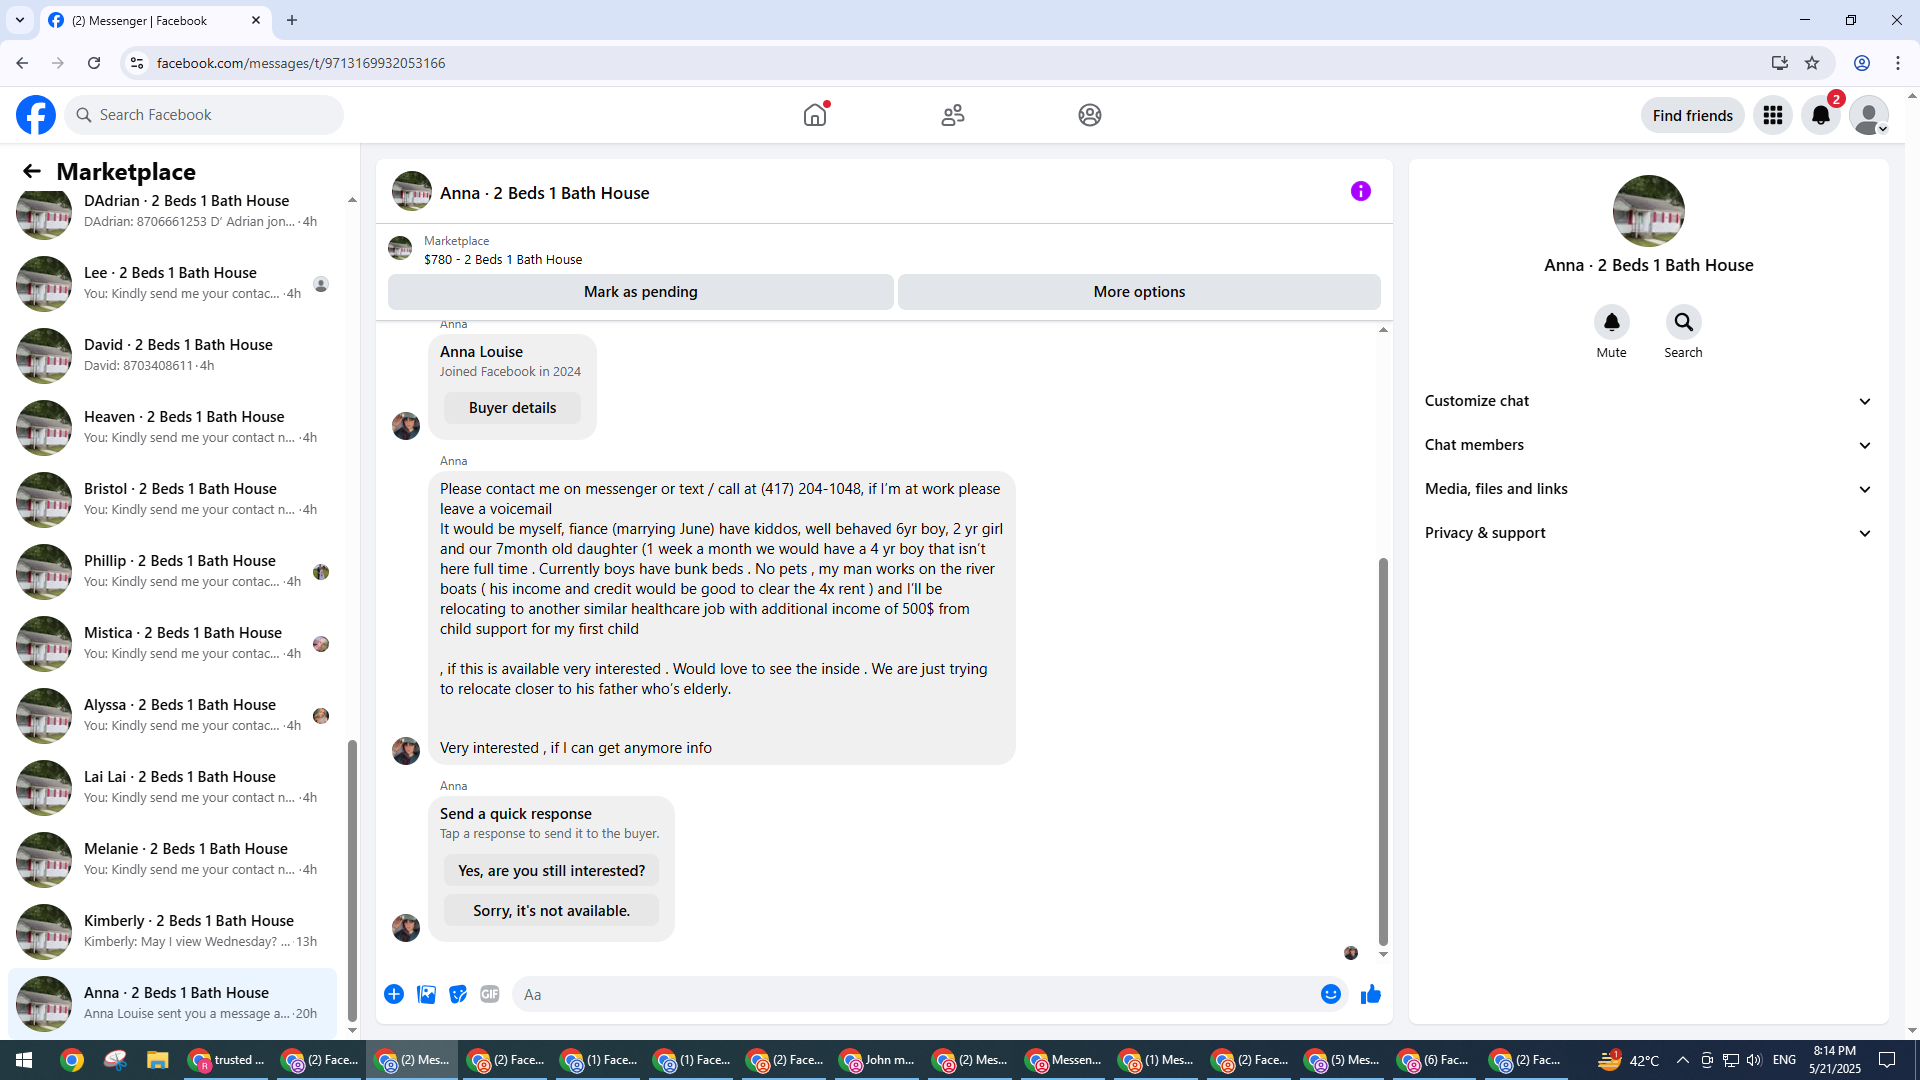Open the emoji picker in message box

point(1330,994)
